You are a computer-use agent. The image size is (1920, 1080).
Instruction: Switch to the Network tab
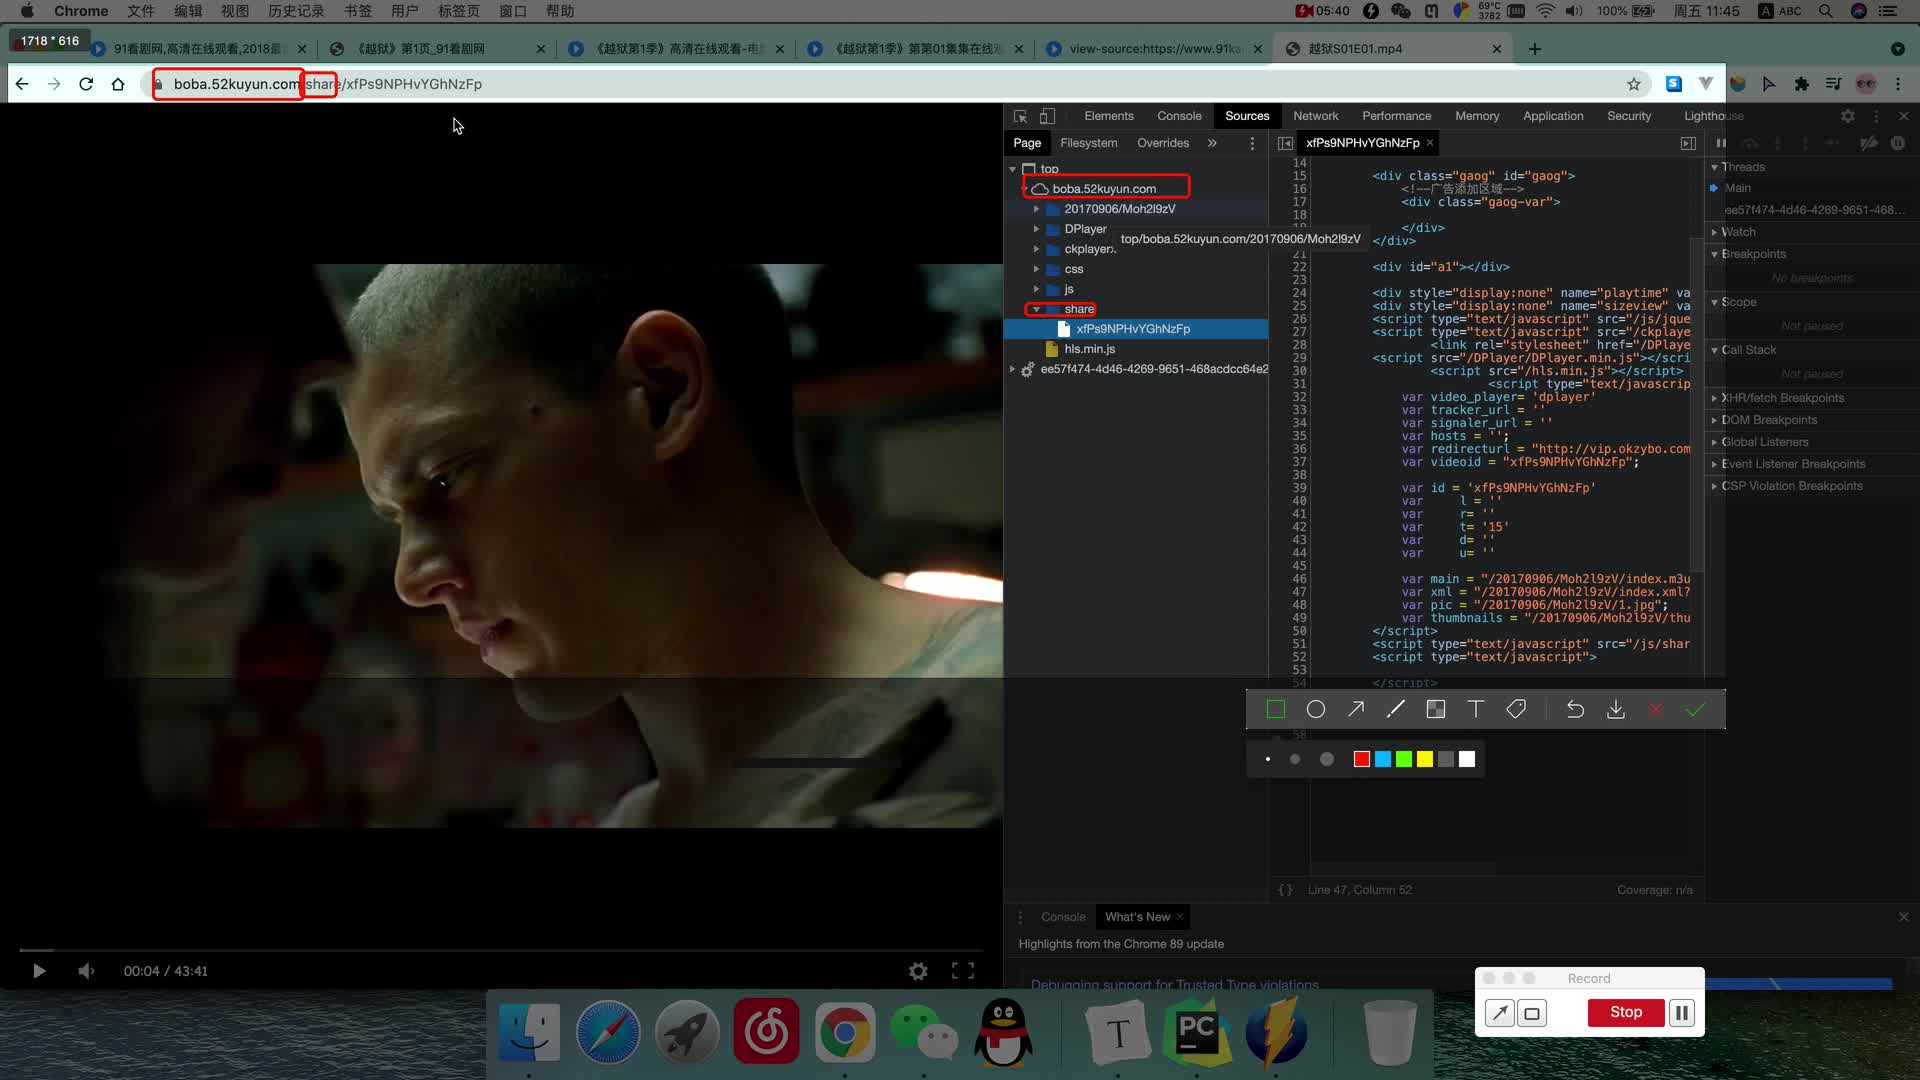(1315, 116)
